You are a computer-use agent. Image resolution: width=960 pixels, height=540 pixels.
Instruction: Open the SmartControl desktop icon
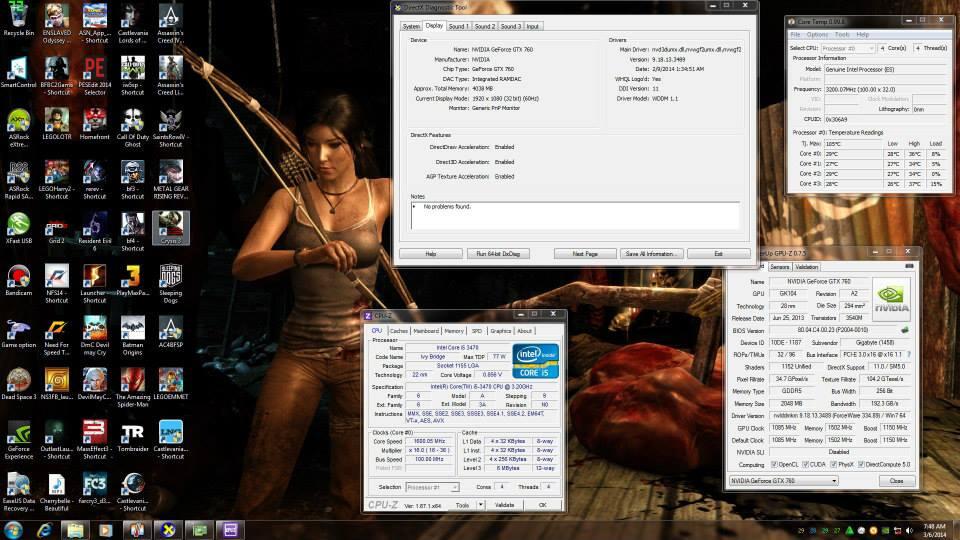pyautogui.click(x=18, y=73)
